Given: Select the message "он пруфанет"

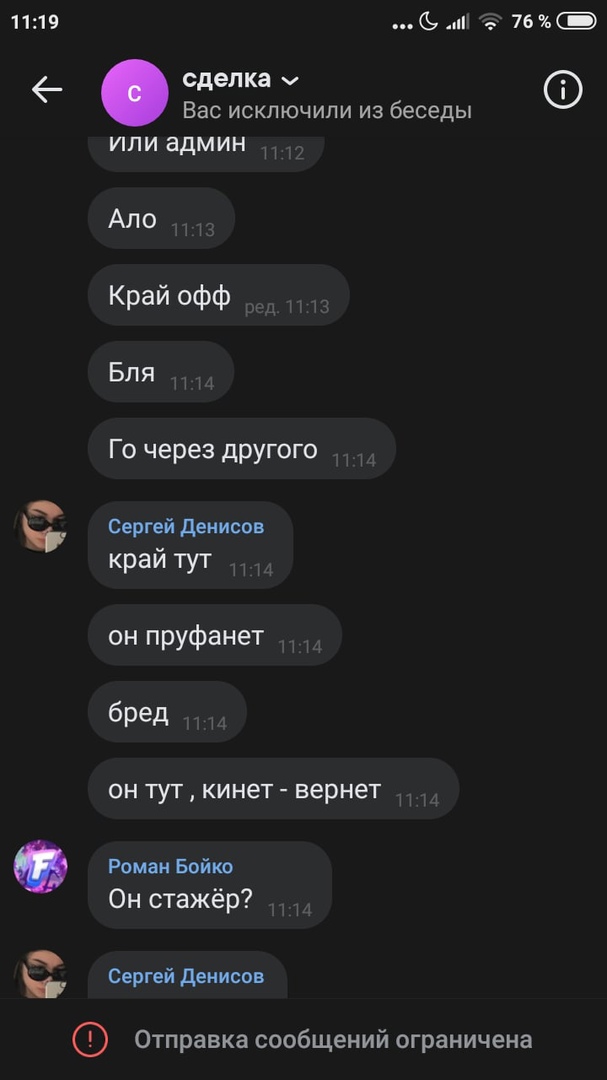Looking at the screenshot, I should point(215,635).
